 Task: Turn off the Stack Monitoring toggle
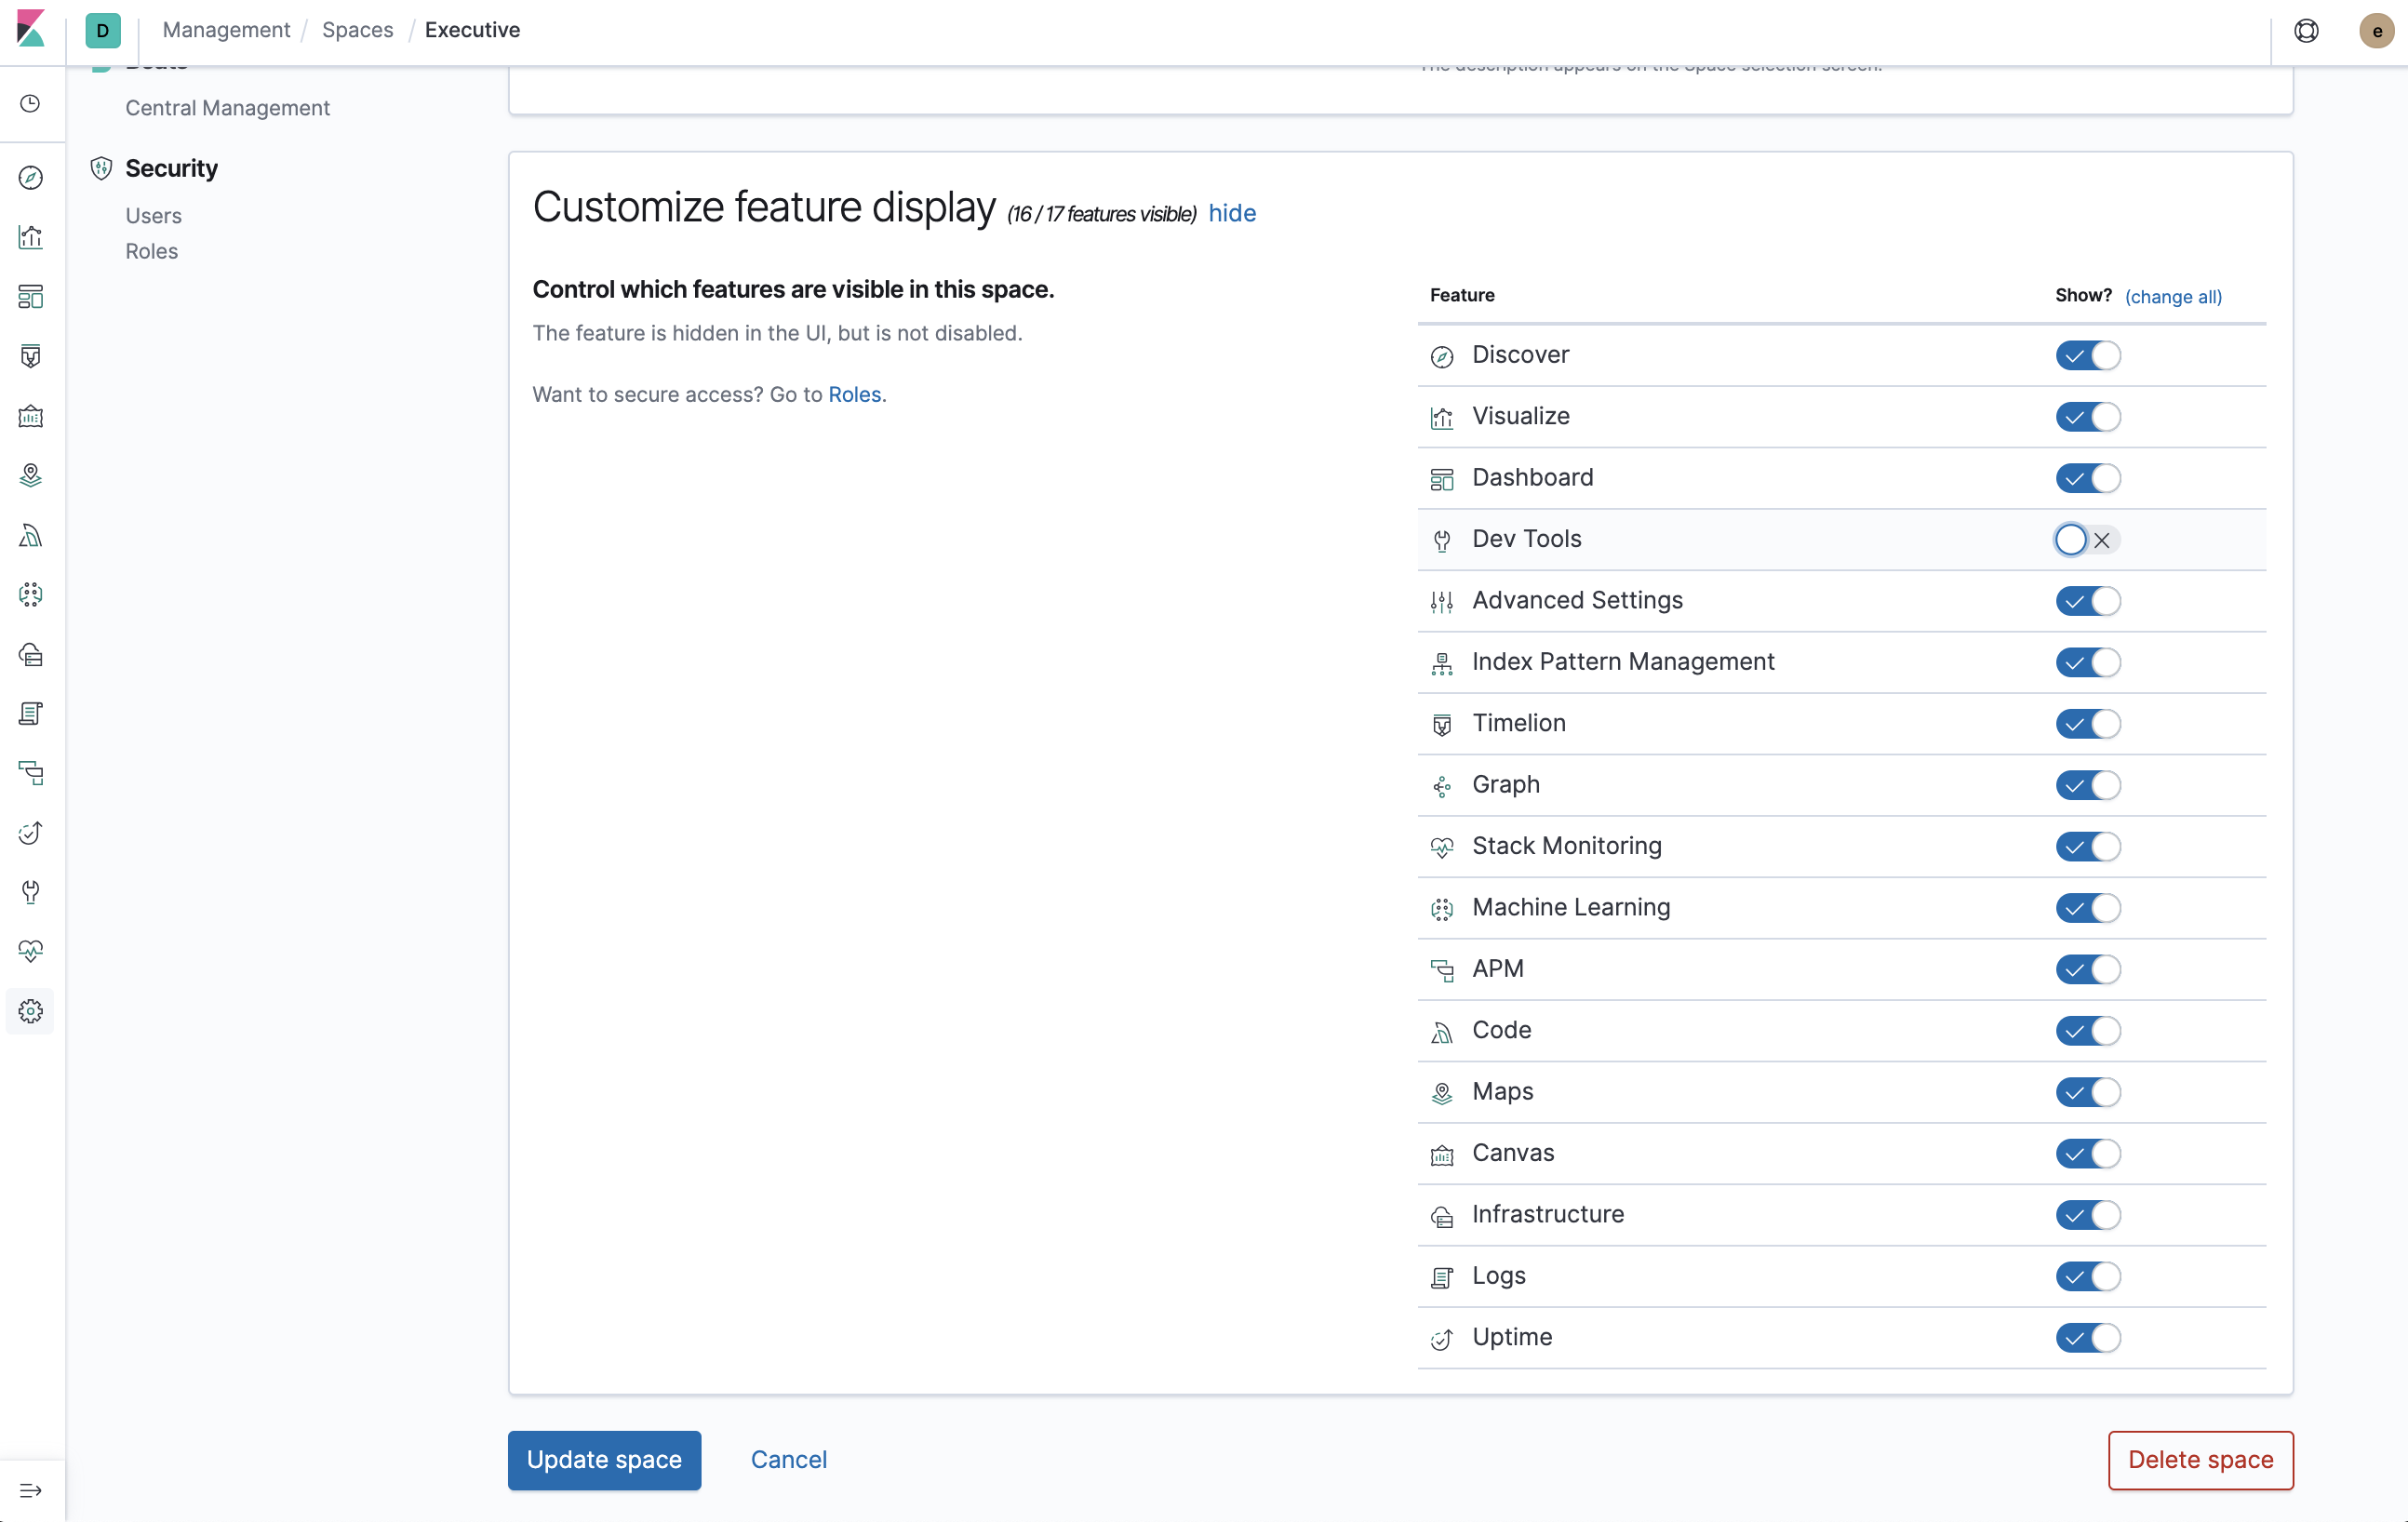[2088, 846]
